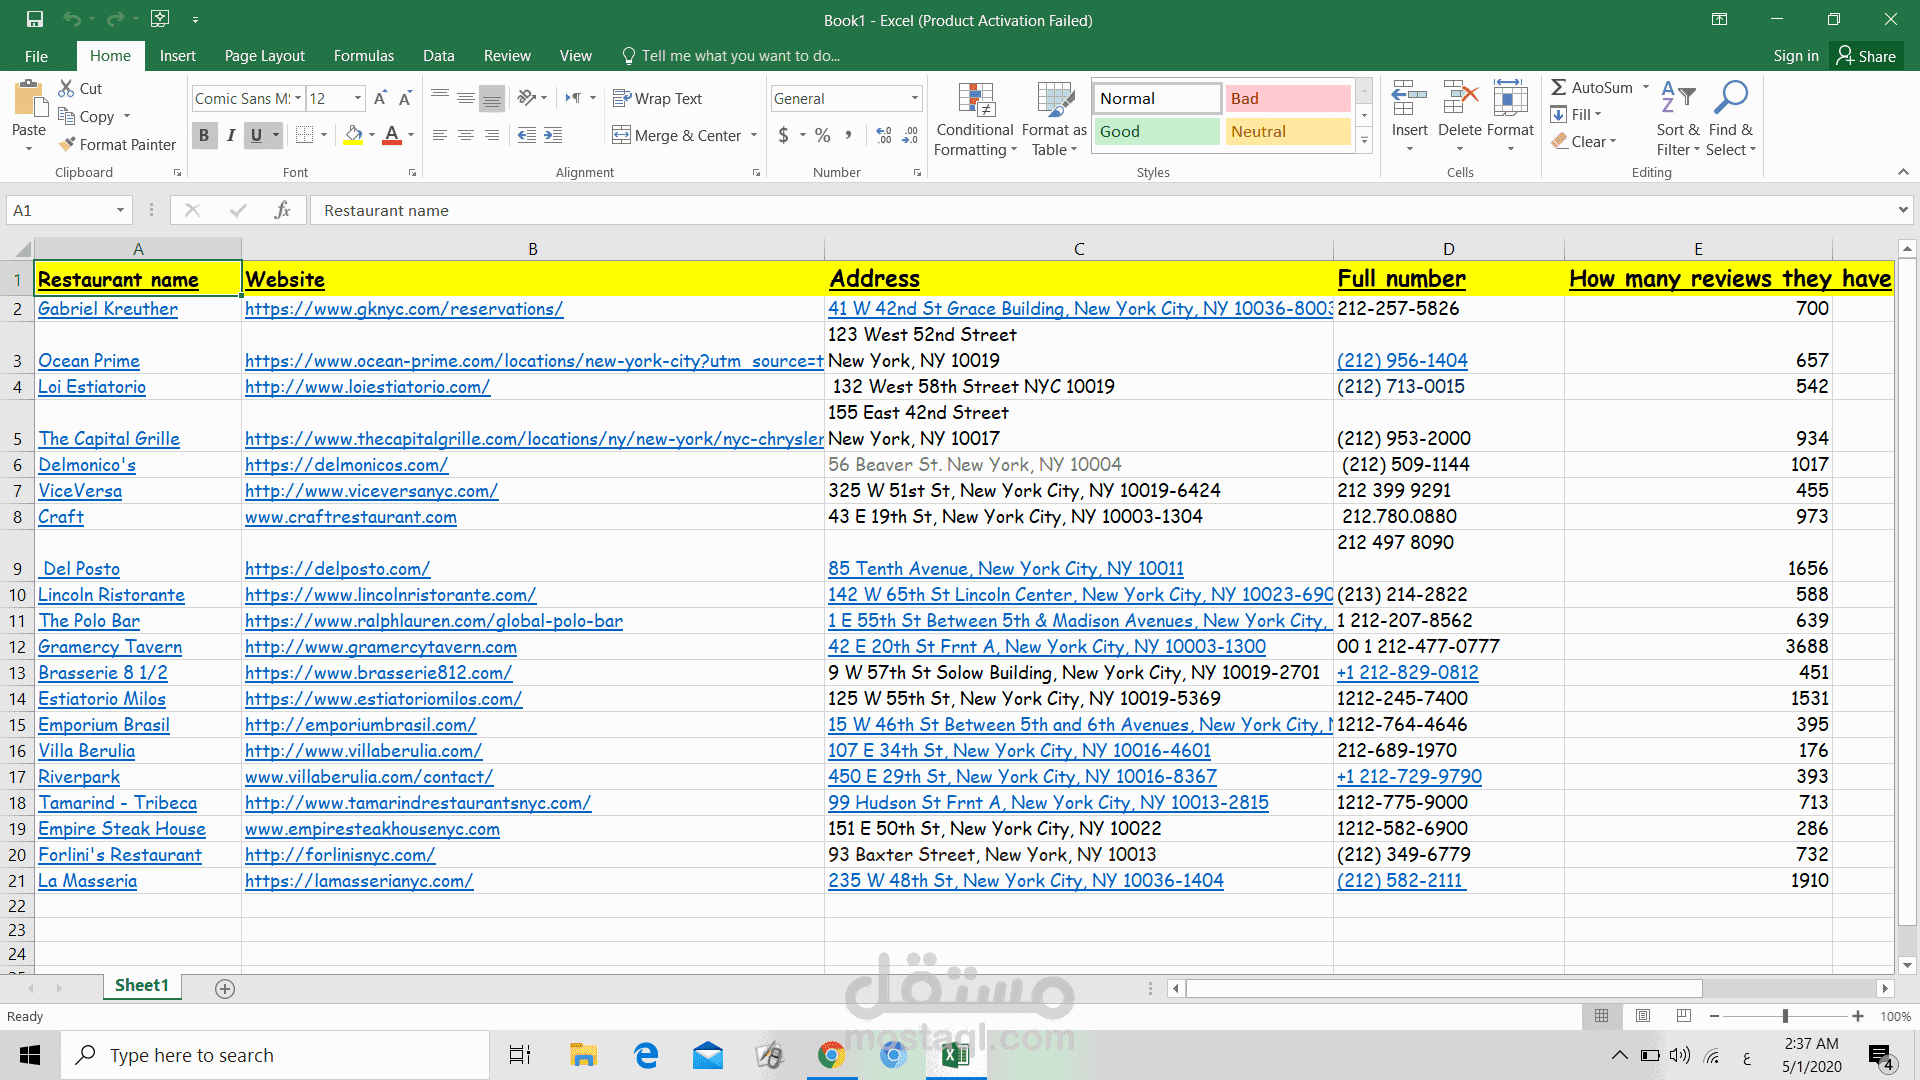Image resolution: width=1920 pixels, height=1080 pixels.
Task: Toggle Bottom Align for cell
Action: [492, 98]
